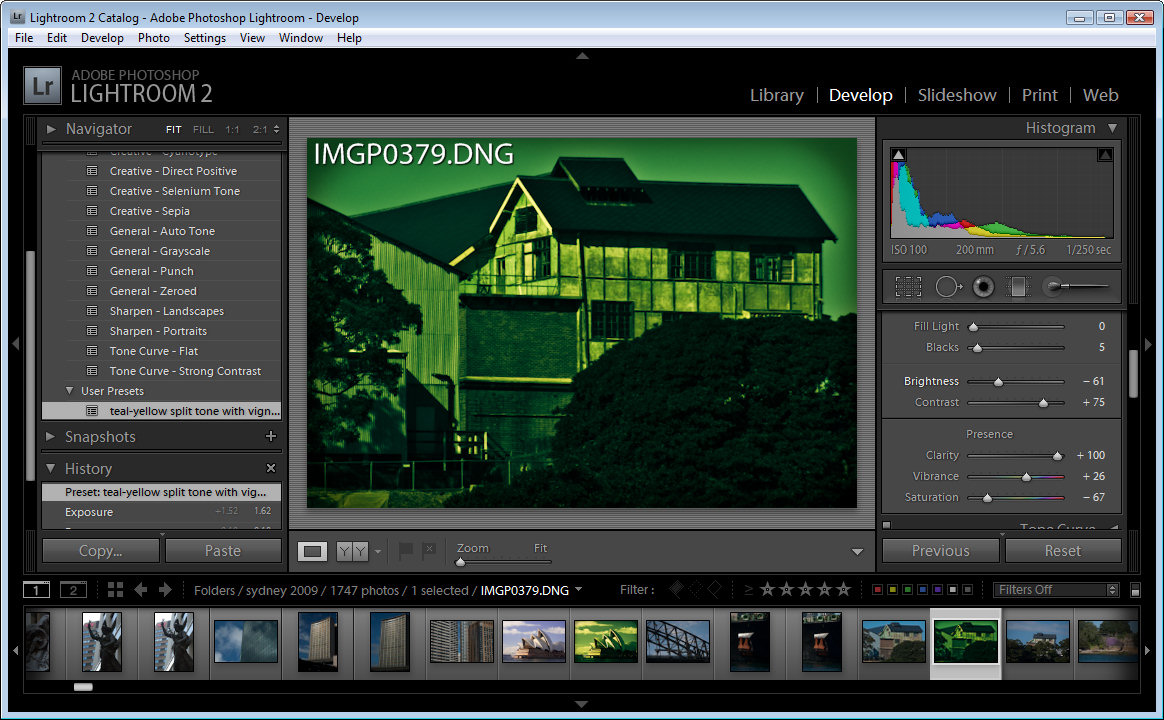Click the toolbar Zoom slider handle
The width and height of the screenshot is (1164, 720).
click(460, 562)
